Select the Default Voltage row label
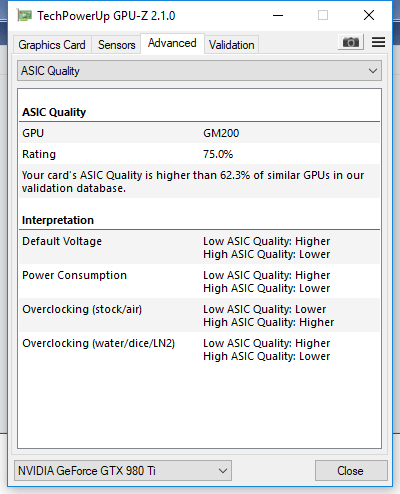Screen dimensions: 400x494 pyautogui.click(x=62, y=241)
